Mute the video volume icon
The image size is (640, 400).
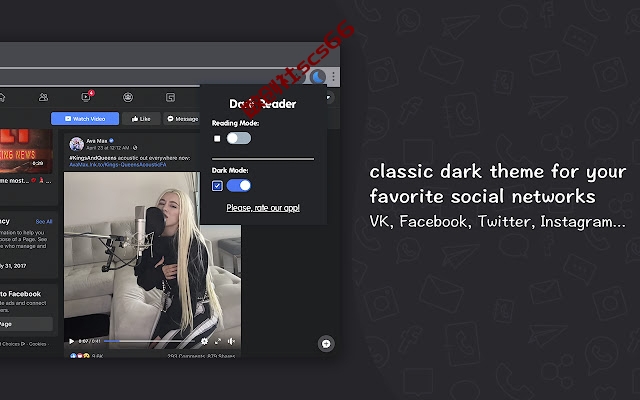tap(231, 341)
